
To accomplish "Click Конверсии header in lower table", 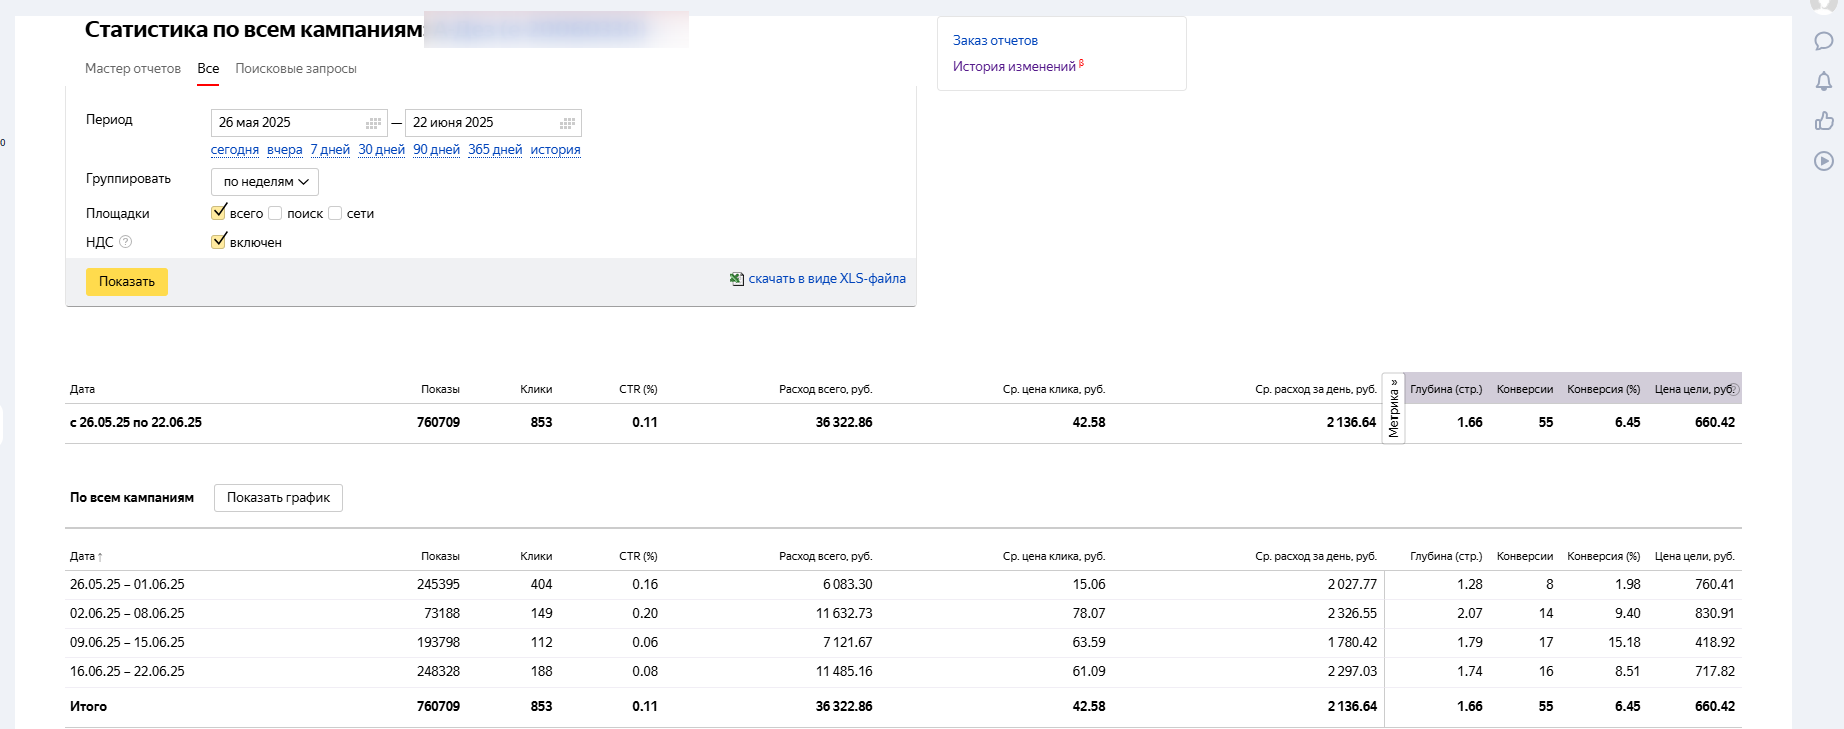I will click(x=1525, y=556).
